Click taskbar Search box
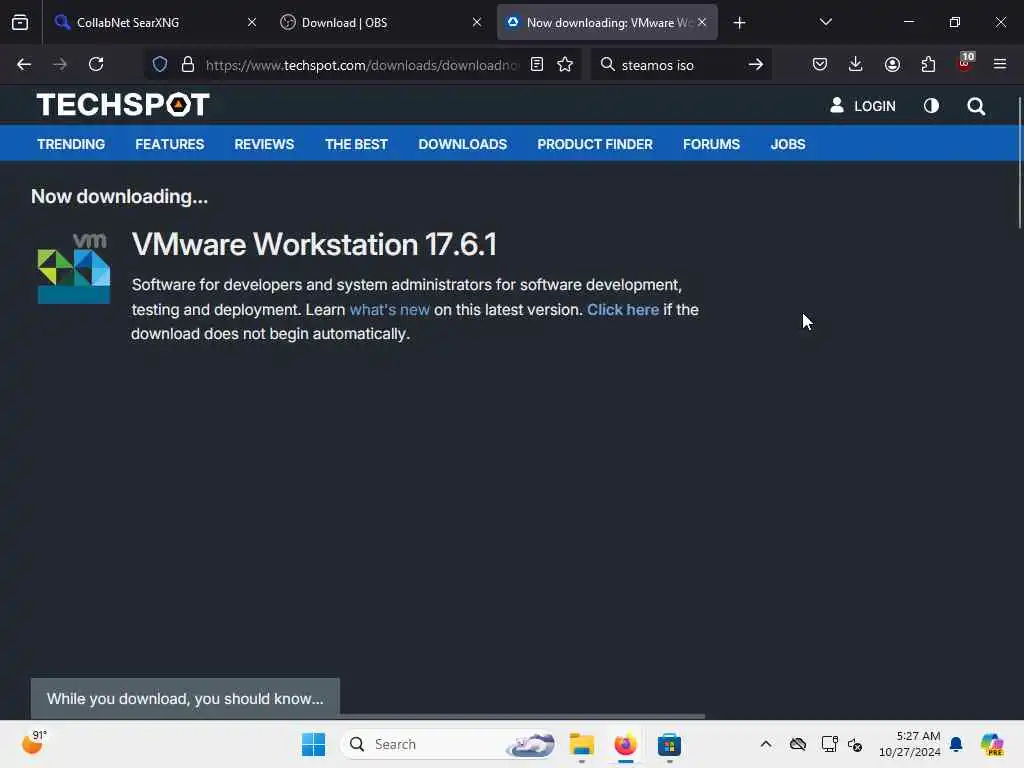 [x=449, y=744]
